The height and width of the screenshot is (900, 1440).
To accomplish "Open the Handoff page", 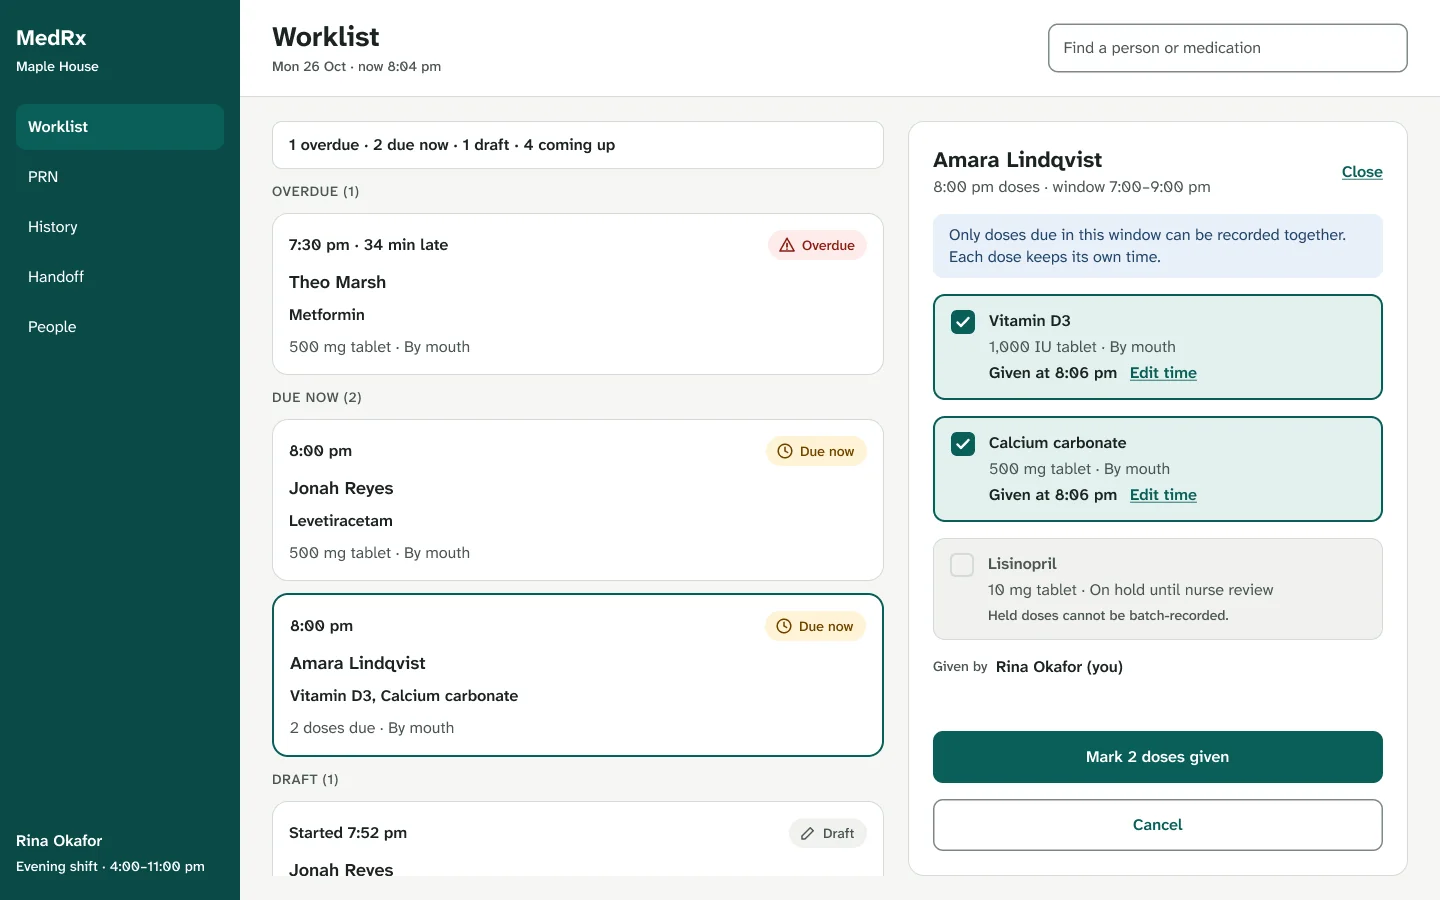I will (120, 277).
